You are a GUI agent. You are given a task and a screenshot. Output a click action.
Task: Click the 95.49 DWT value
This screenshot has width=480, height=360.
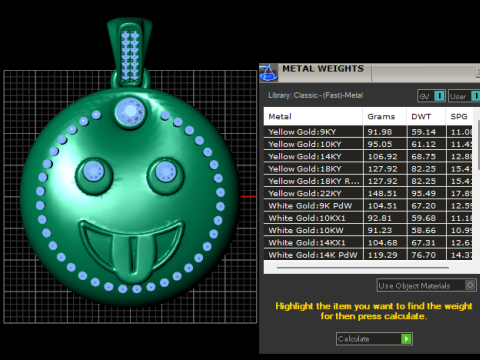pos(423,194)
